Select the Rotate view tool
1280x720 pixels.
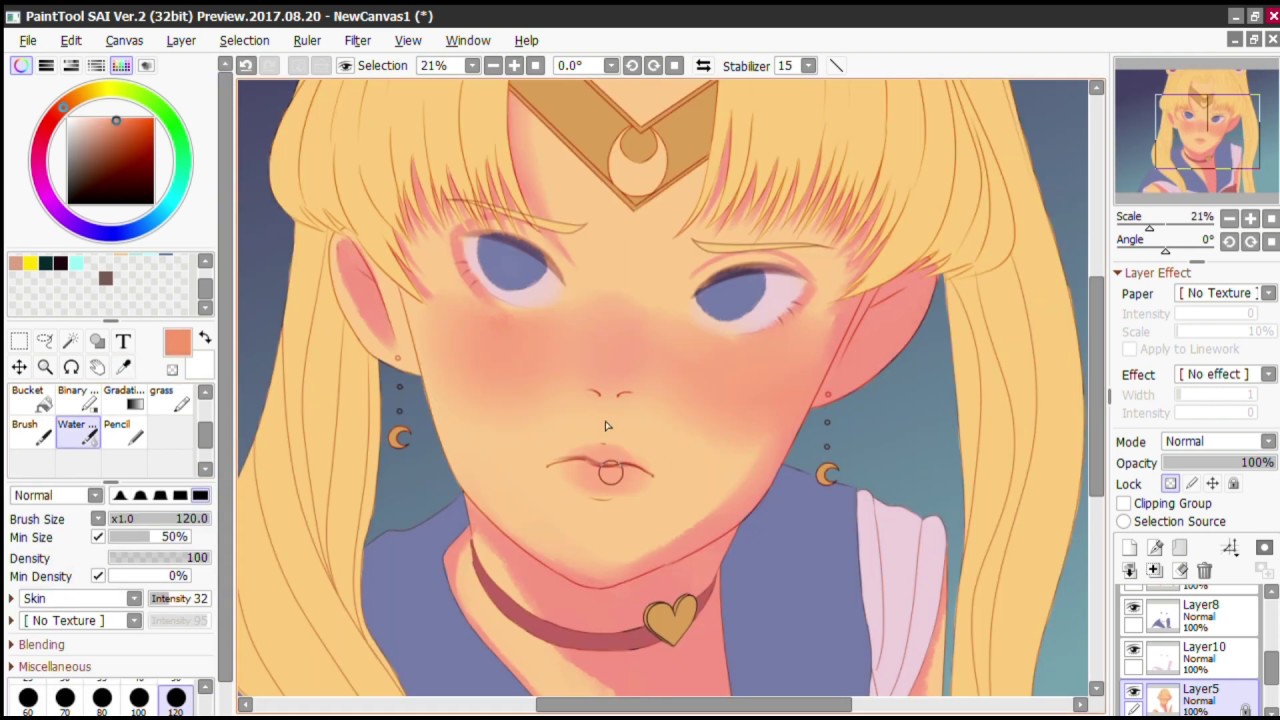(71, 368)
